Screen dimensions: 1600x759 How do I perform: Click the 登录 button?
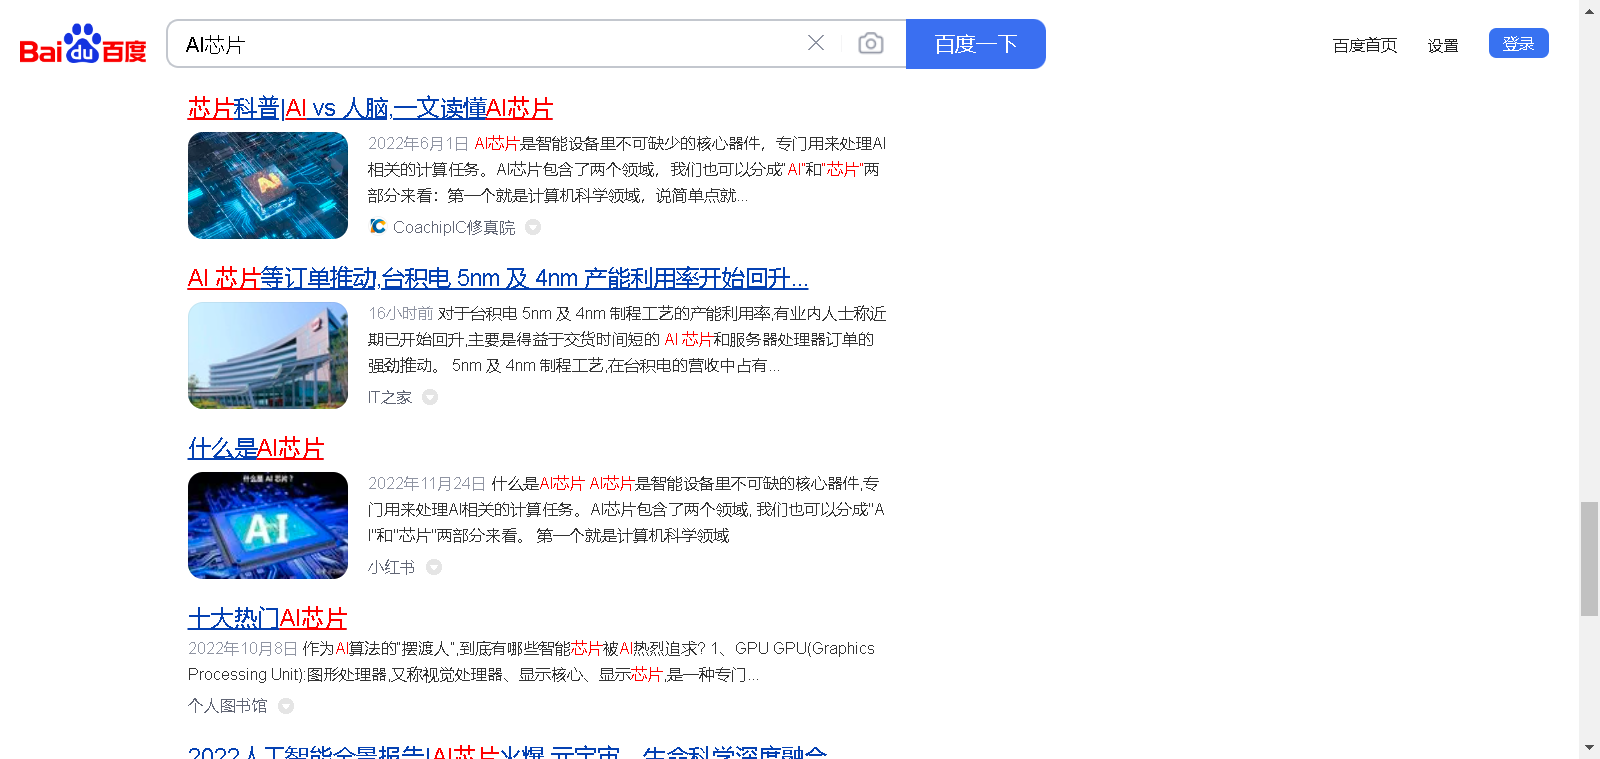pyautogui.click(x=1518, y=43)
